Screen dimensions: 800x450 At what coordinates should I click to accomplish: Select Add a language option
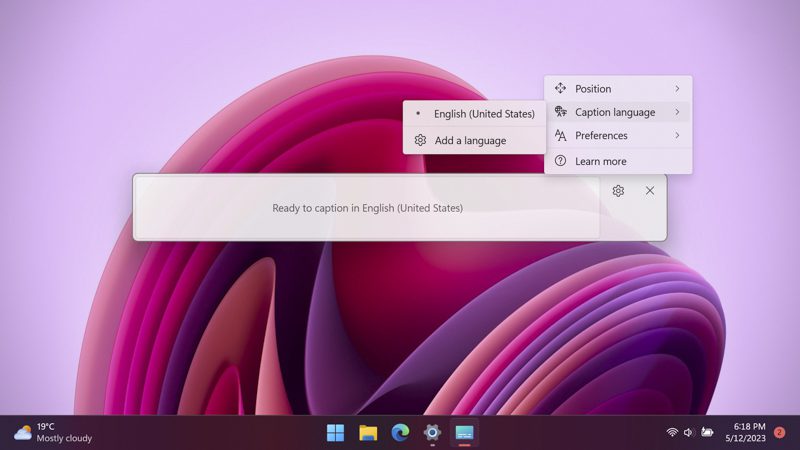474,140
